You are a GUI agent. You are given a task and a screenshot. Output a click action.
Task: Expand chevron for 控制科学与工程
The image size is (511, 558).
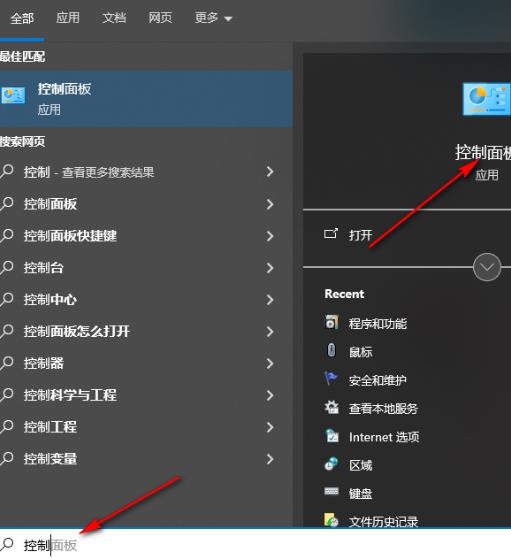(270, 395)
